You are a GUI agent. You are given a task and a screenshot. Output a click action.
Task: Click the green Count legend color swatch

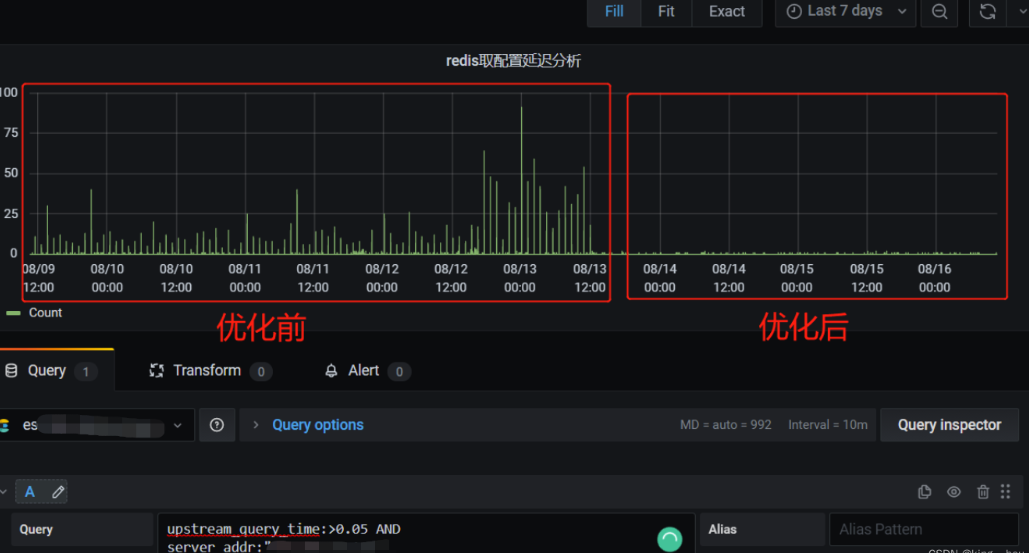coord(13,313)
